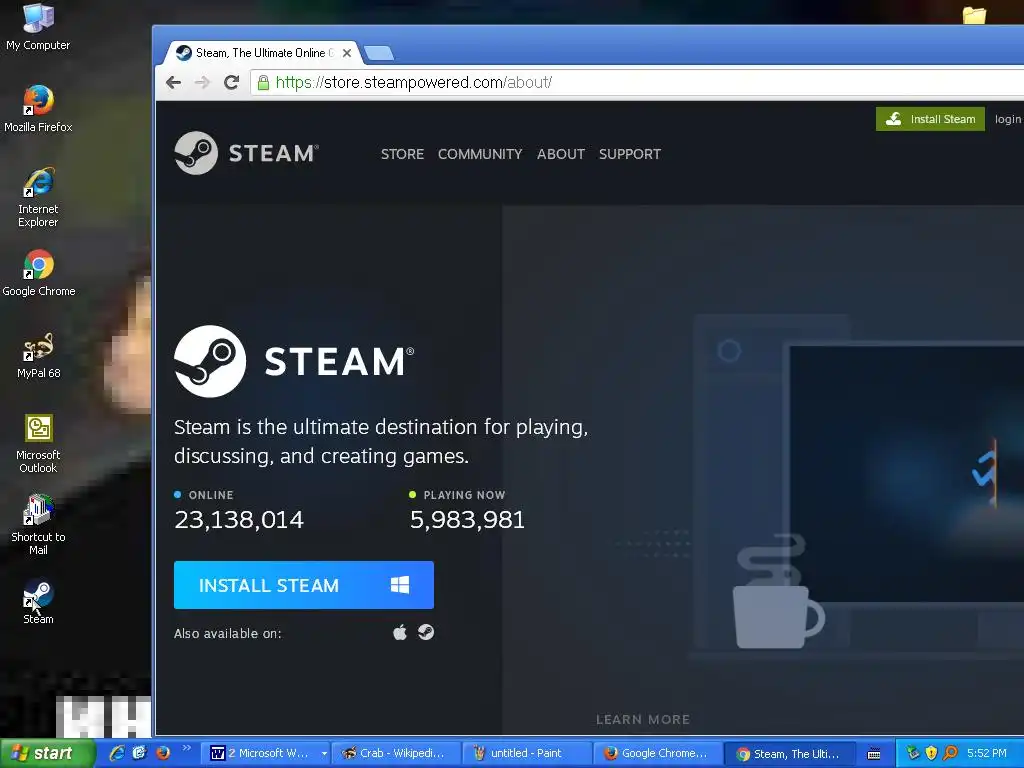Reload the Steam page
Image resolution: width=1024 pixels, height=768 pixels.
tap(231, 82)
